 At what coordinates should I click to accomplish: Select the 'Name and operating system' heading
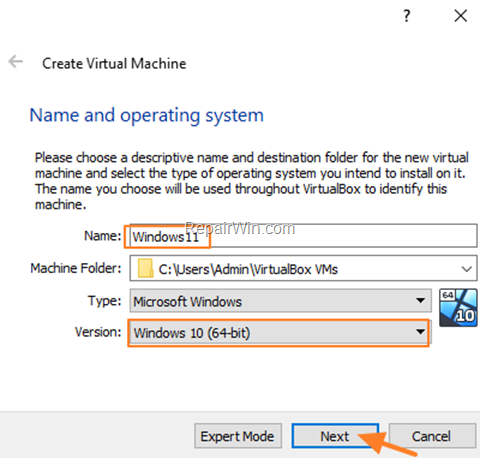tap(147, 115)
